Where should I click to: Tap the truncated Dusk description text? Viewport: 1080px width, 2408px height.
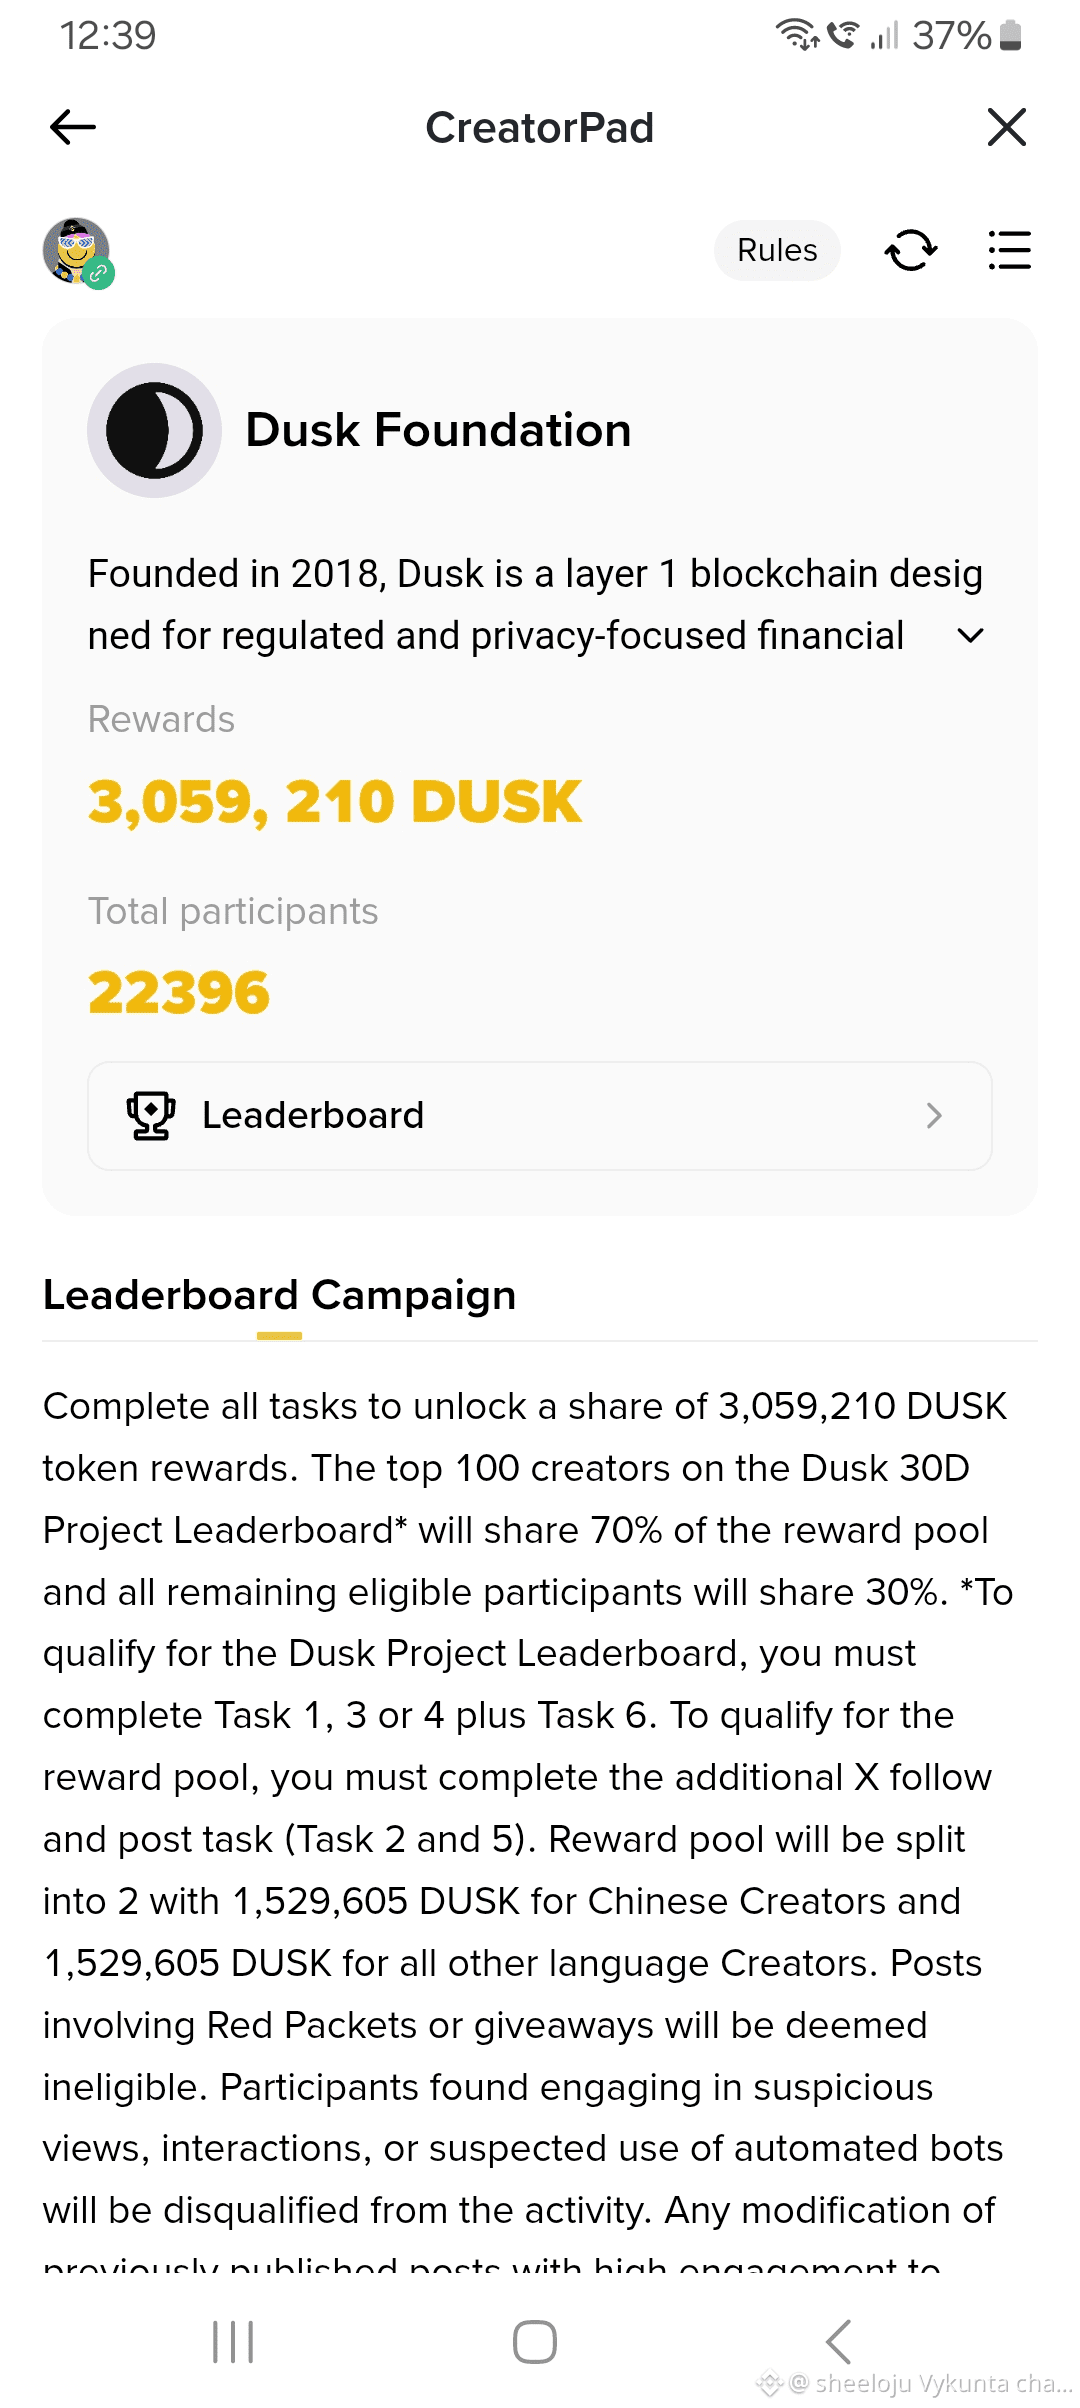(500, 604)
